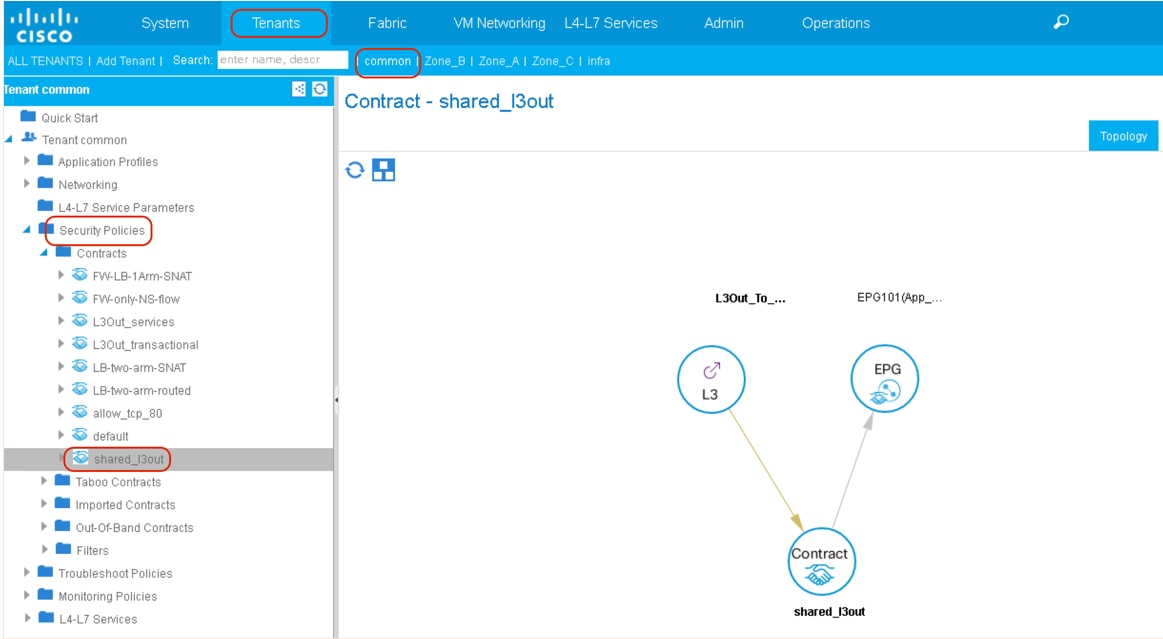Select the Troubleshoot Policies tree item
The height and width of the screenshot is (639, 1163).
pos(115,574)
